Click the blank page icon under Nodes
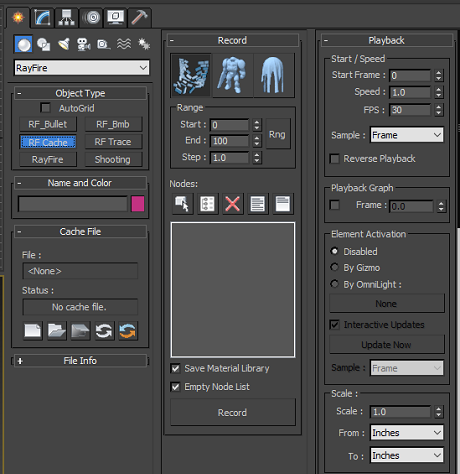Screen dimensions: 460x474 tap(283, 204)
